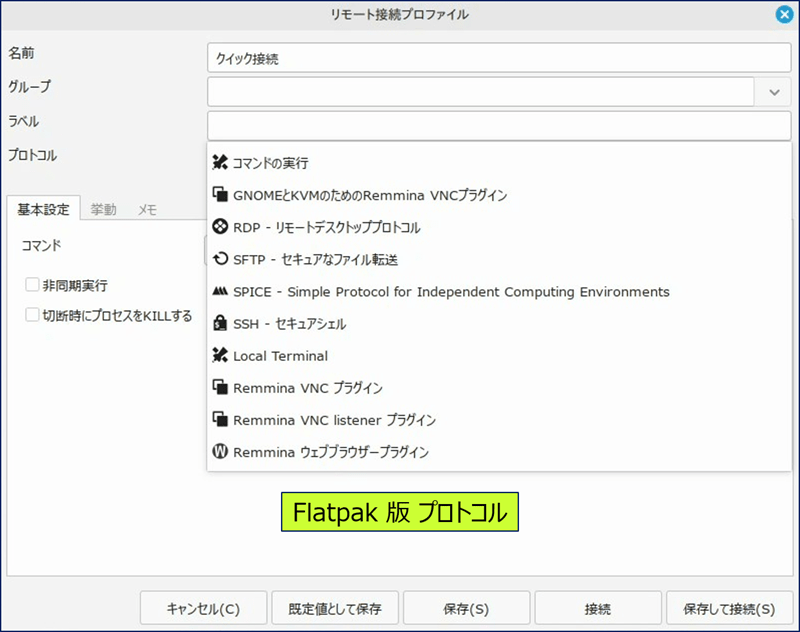This screenshot has height=632, width=800.
Task: Open the 挙動 tab
Action: pos(104,209)
